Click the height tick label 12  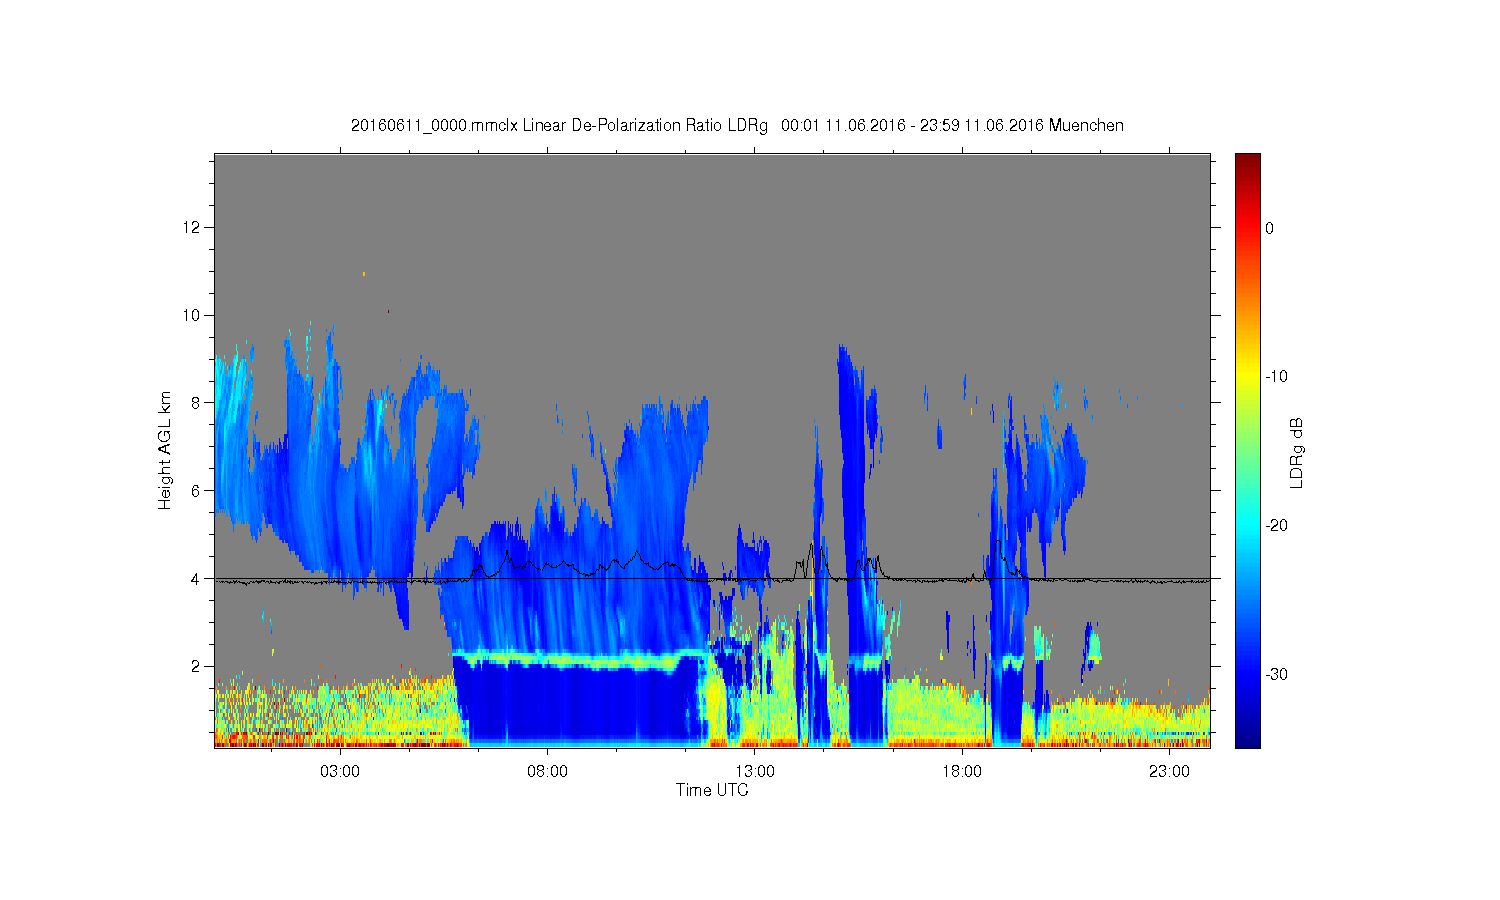coord(194,228)
